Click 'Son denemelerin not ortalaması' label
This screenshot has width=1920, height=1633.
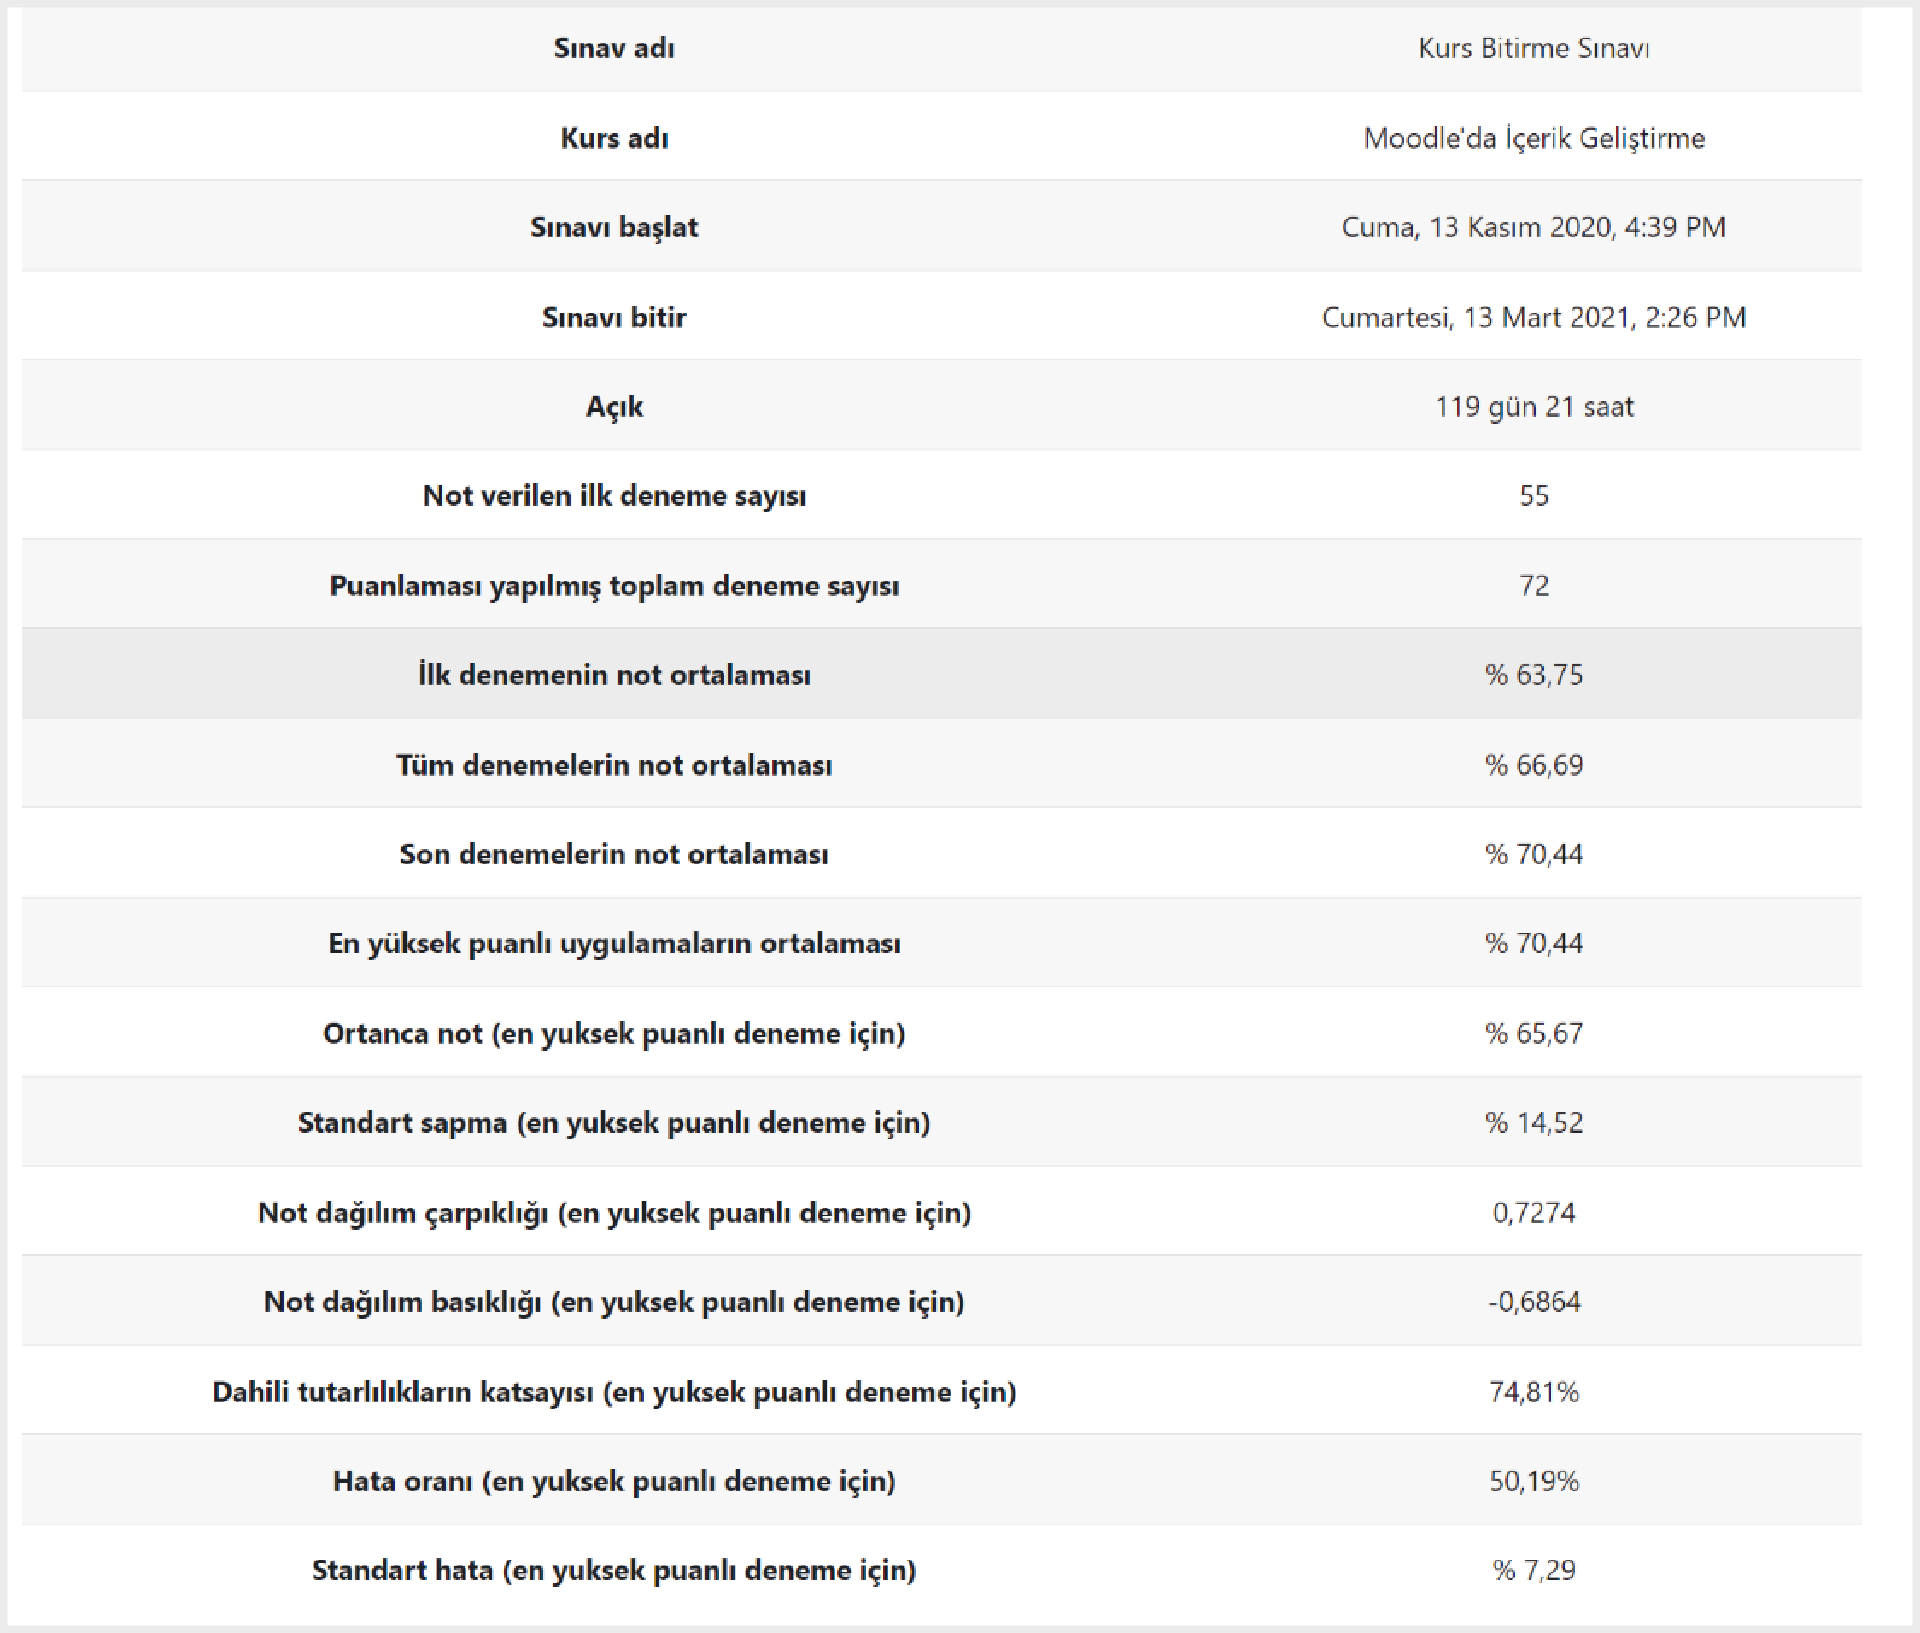(614, 854)
